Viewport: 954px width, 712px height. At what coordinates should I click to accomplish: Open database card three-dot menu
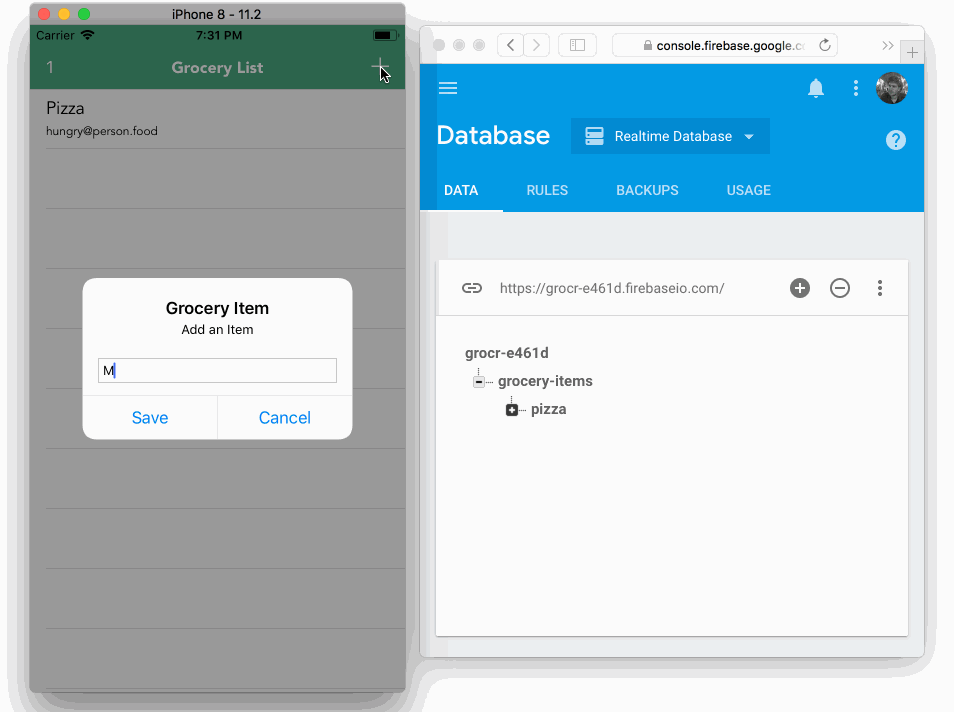(x=880, y=288)
